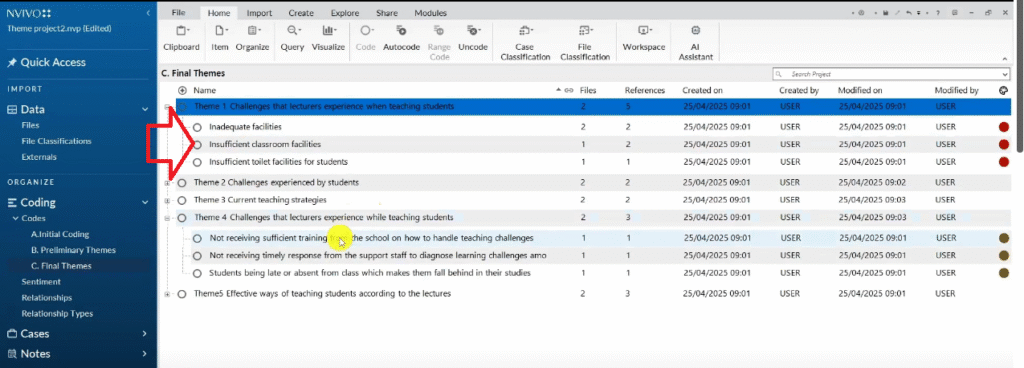This screenshot has width=1024, height=368.
Task: Expand the Theme5 node
Action: pos(168,295)
